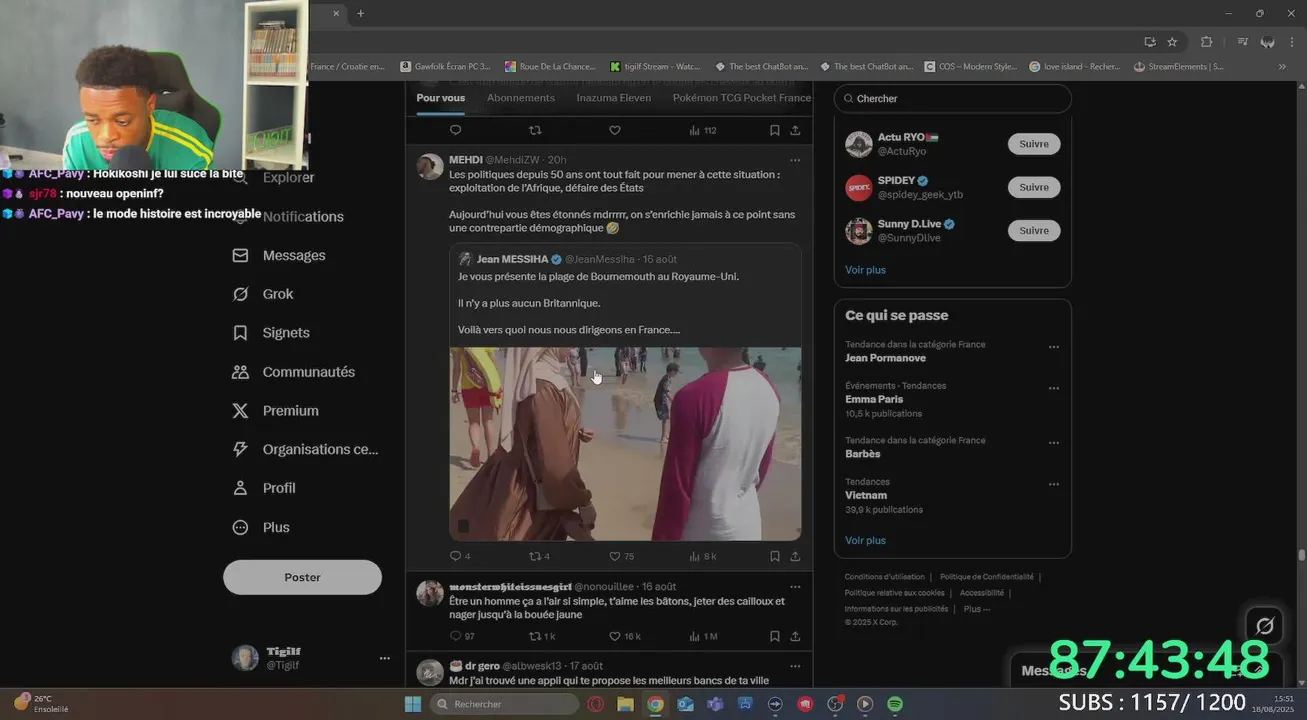This screenshot has height=720, width=1307.
Task: Open more options on dr gero's post
Action: pos(795,666)
